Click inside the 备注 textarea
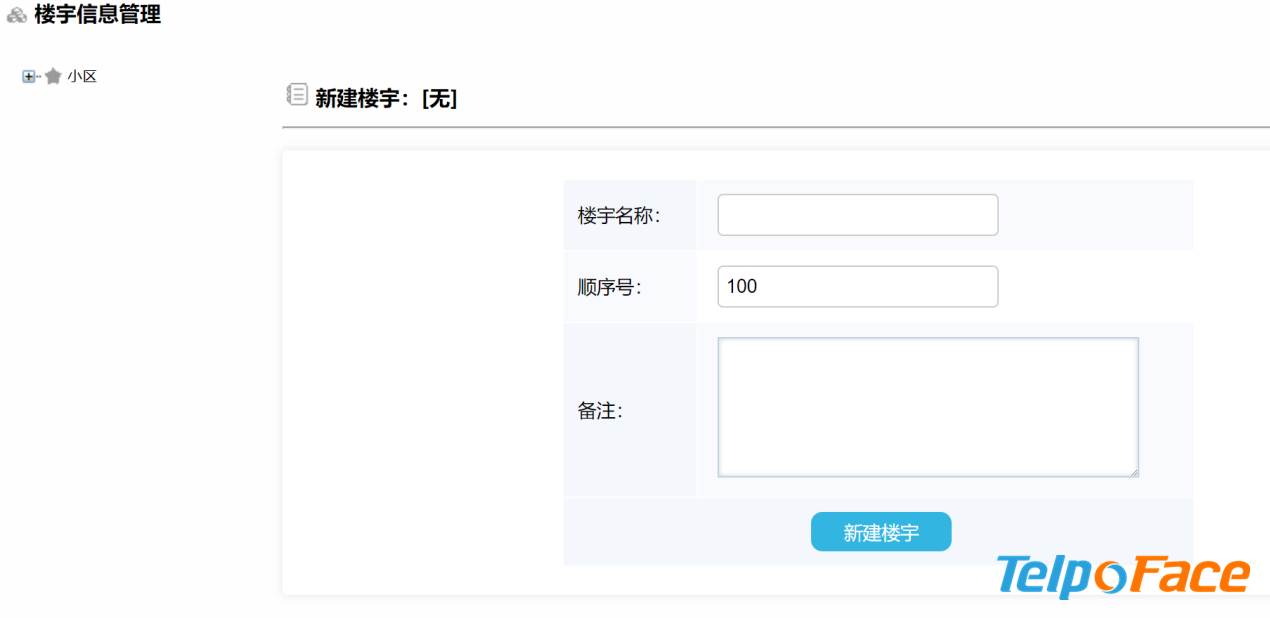This screenshot has height=618, width=1270. [x=928, y=407]
